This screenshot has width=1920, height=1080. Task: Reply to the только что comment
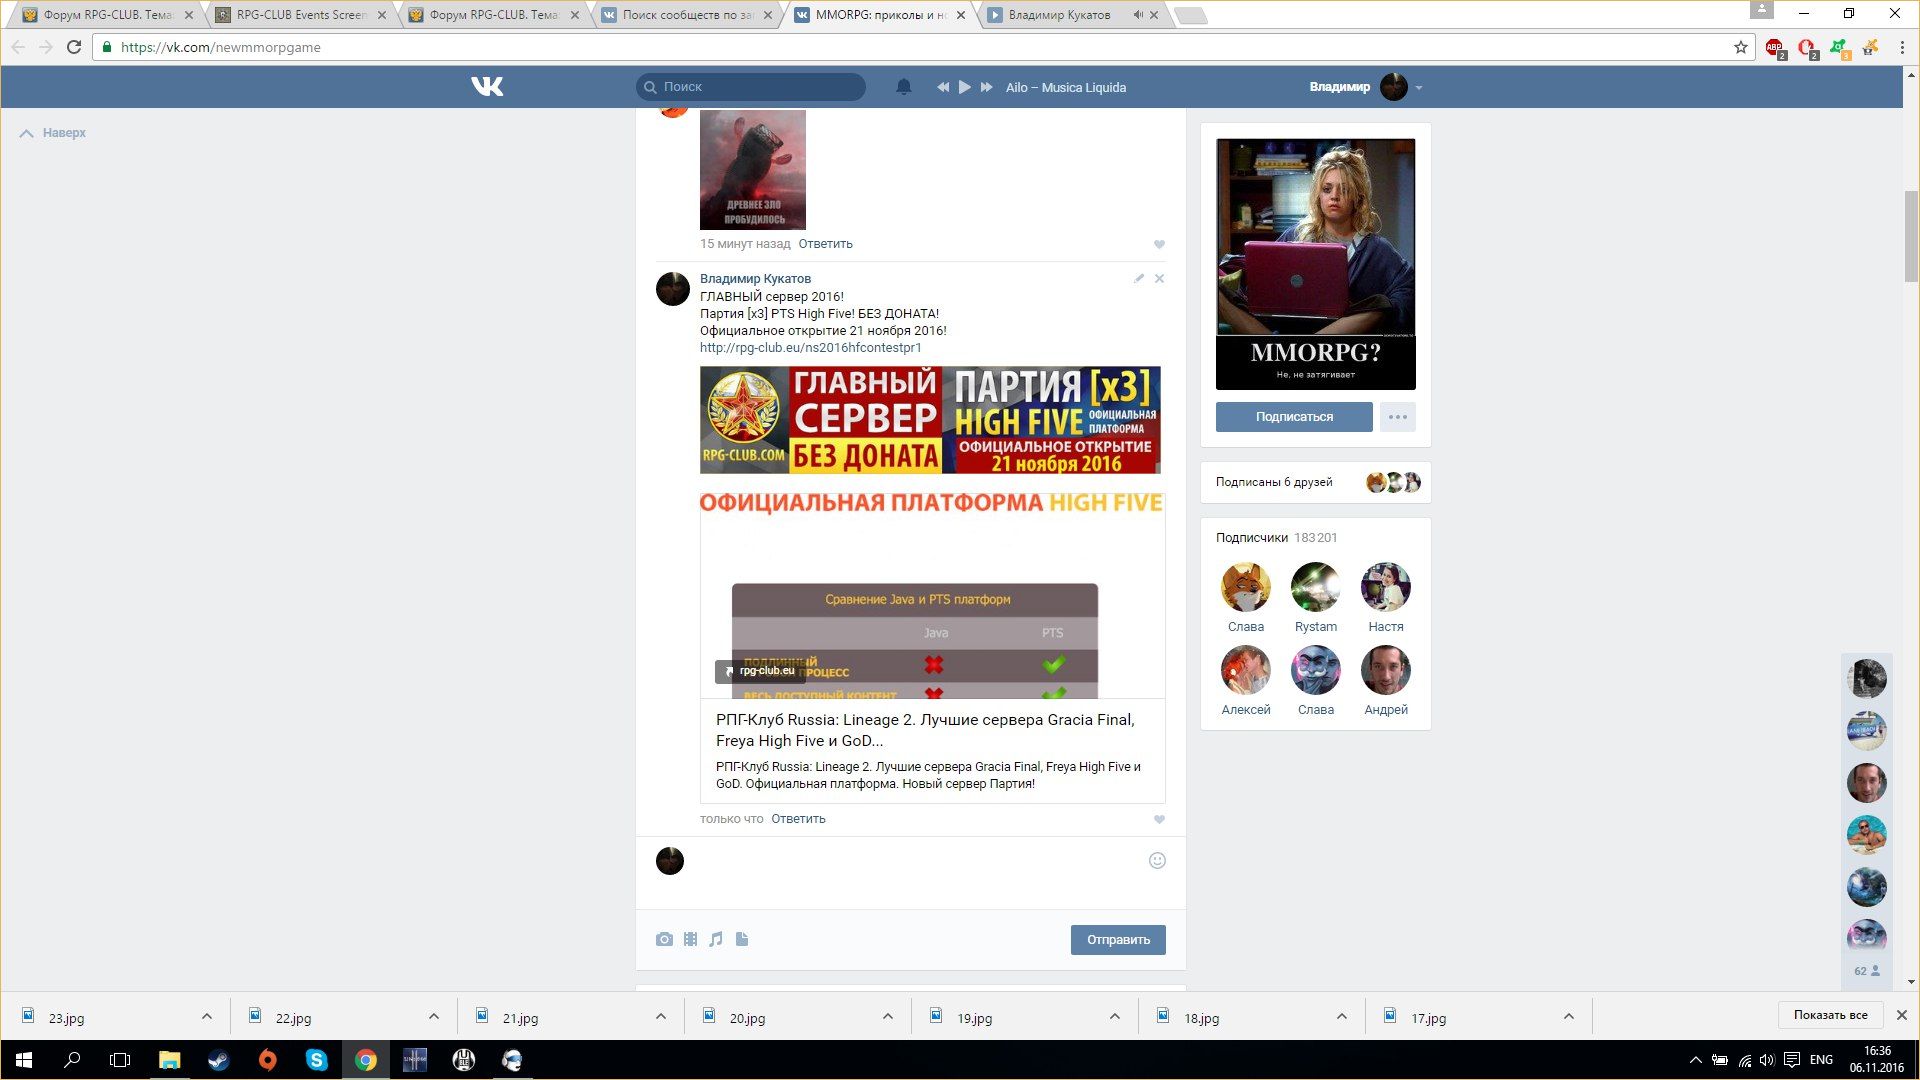pos(798,819)
